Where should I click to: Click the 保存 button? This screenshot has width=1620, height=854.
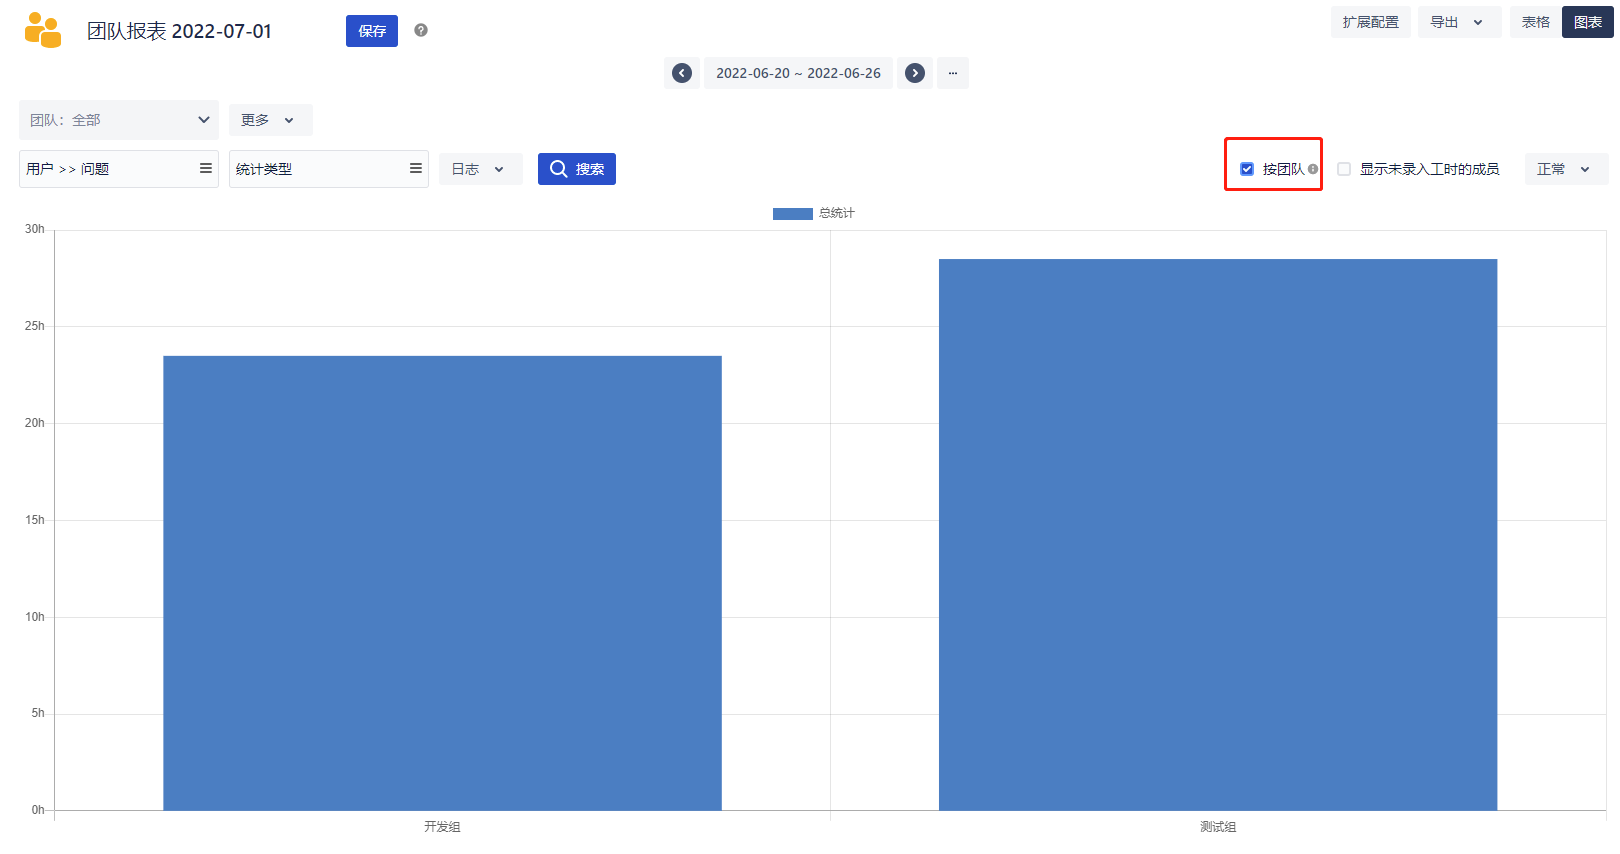(x=372, y=31)
